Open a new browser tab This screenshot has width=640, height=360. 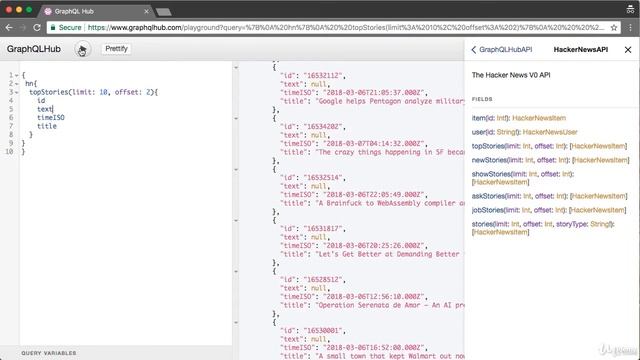[x=164, y=12]
